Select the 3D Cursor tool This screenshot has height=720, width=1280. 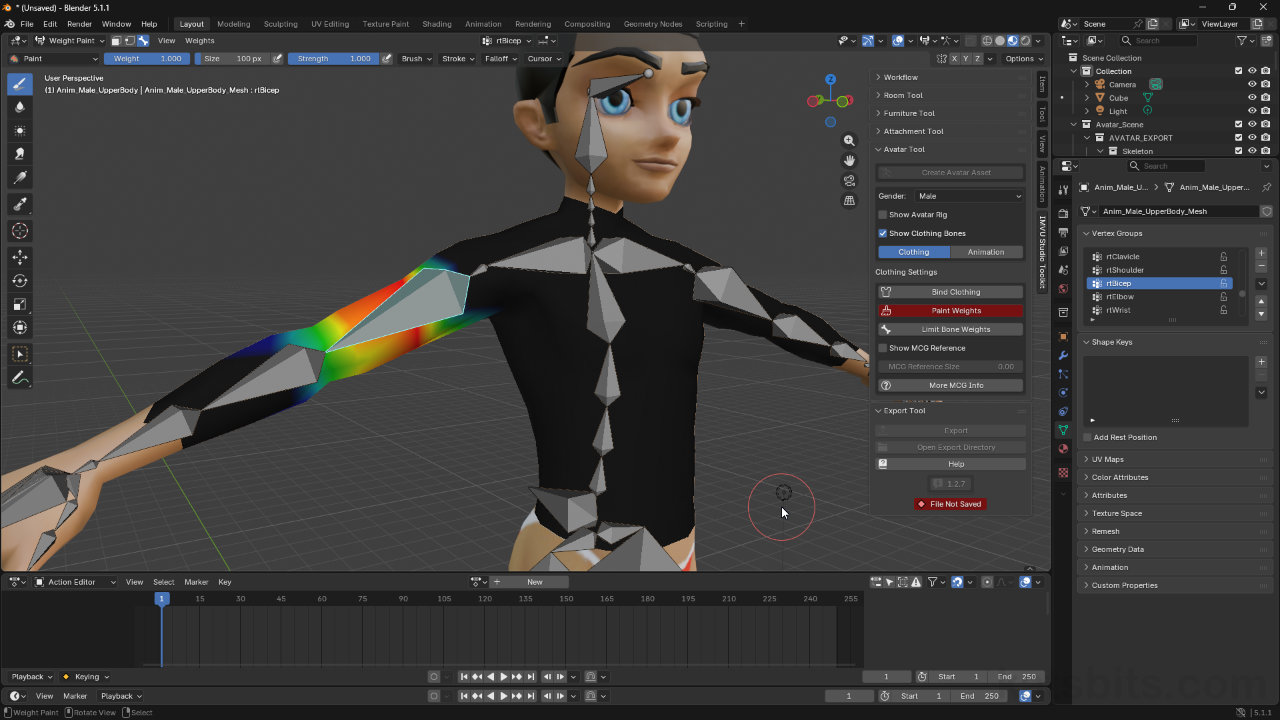(x=20, y=231)
